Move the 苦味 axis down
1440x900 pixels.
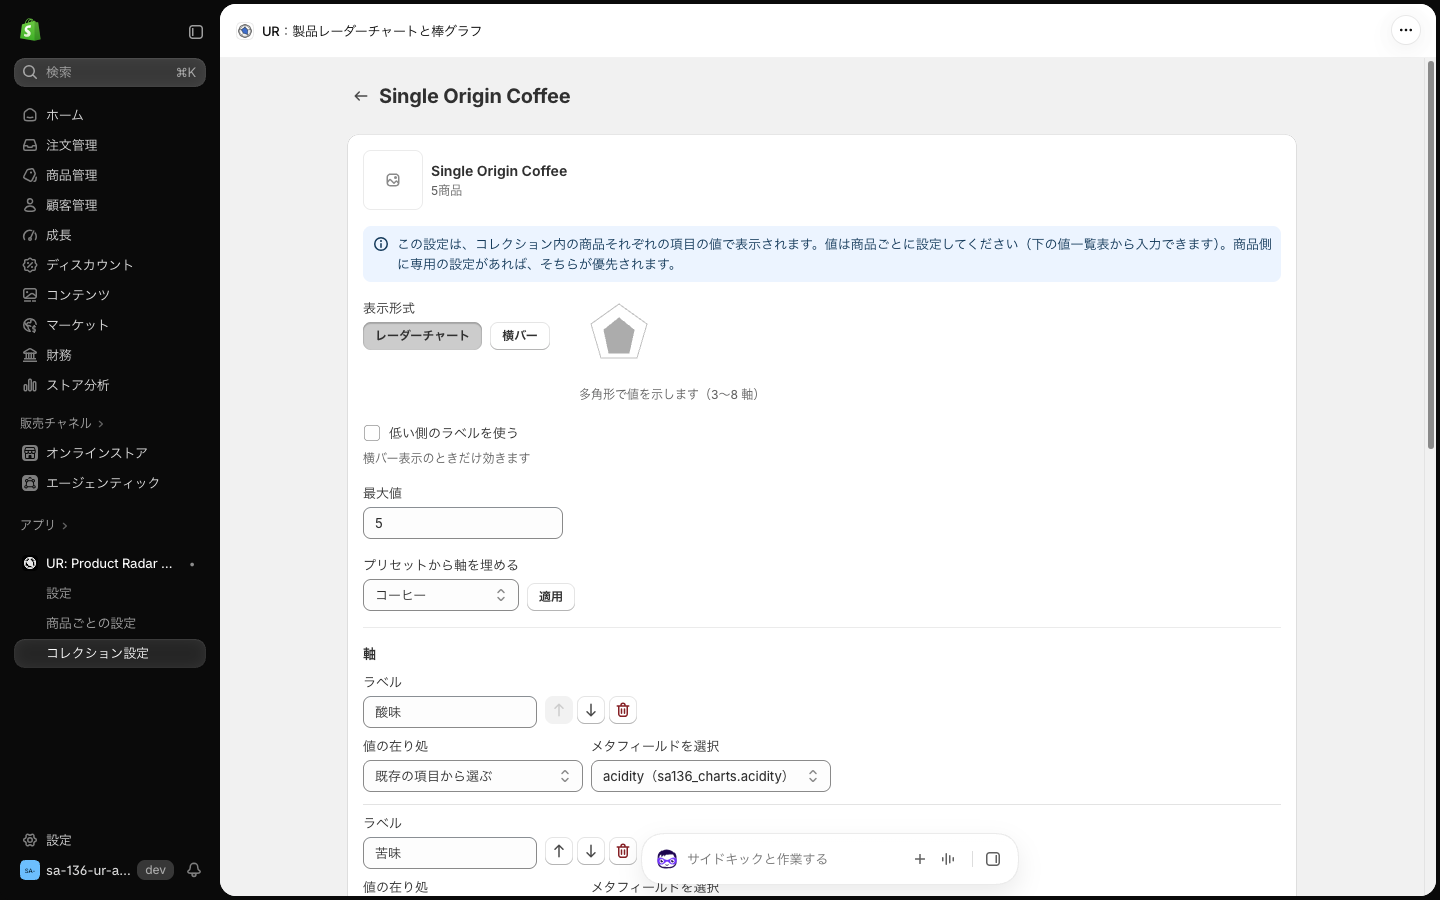tap(591, 851)
